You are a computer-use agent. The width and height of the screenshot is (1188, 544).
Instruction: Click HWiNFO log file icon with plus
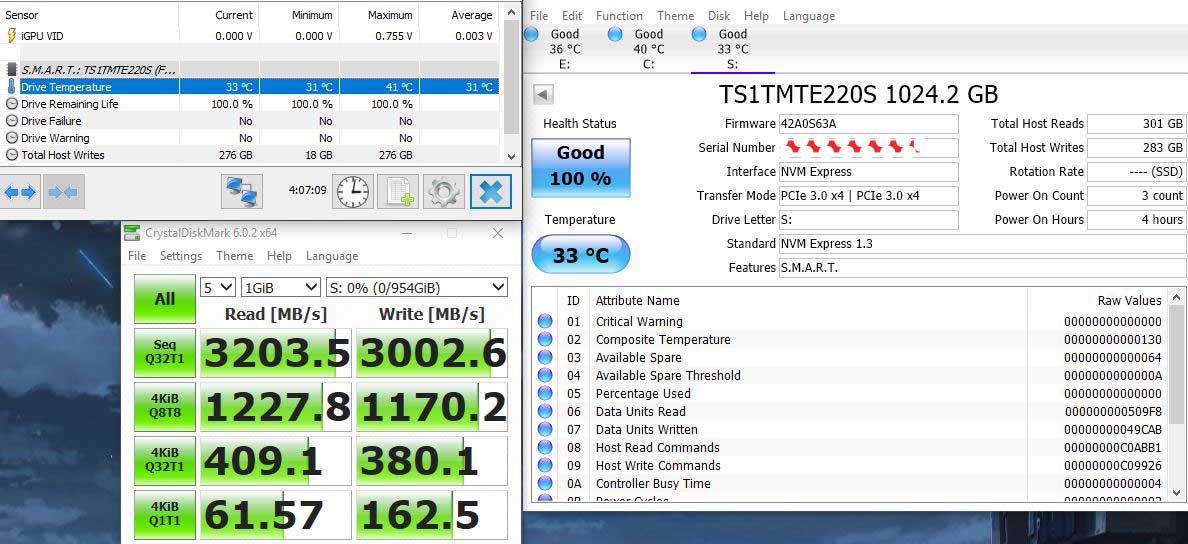pyautogui.click(x=398, y=192)
